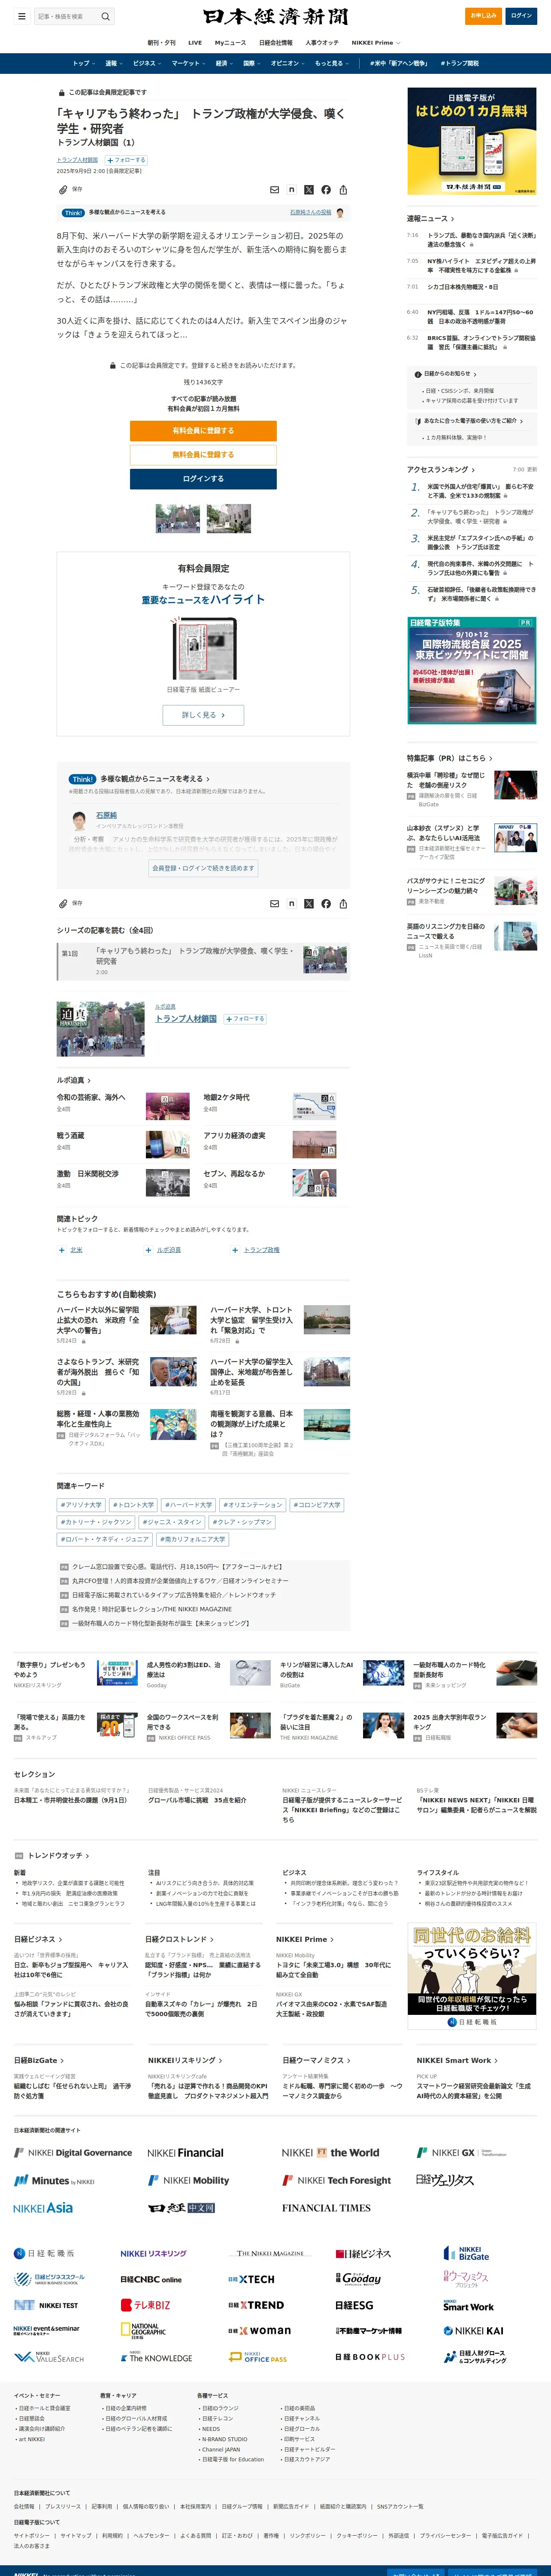This screenshot has height=2576, width=551.
Task: Open 日経ヴェリタス logo link
Action: [445, 2180]
